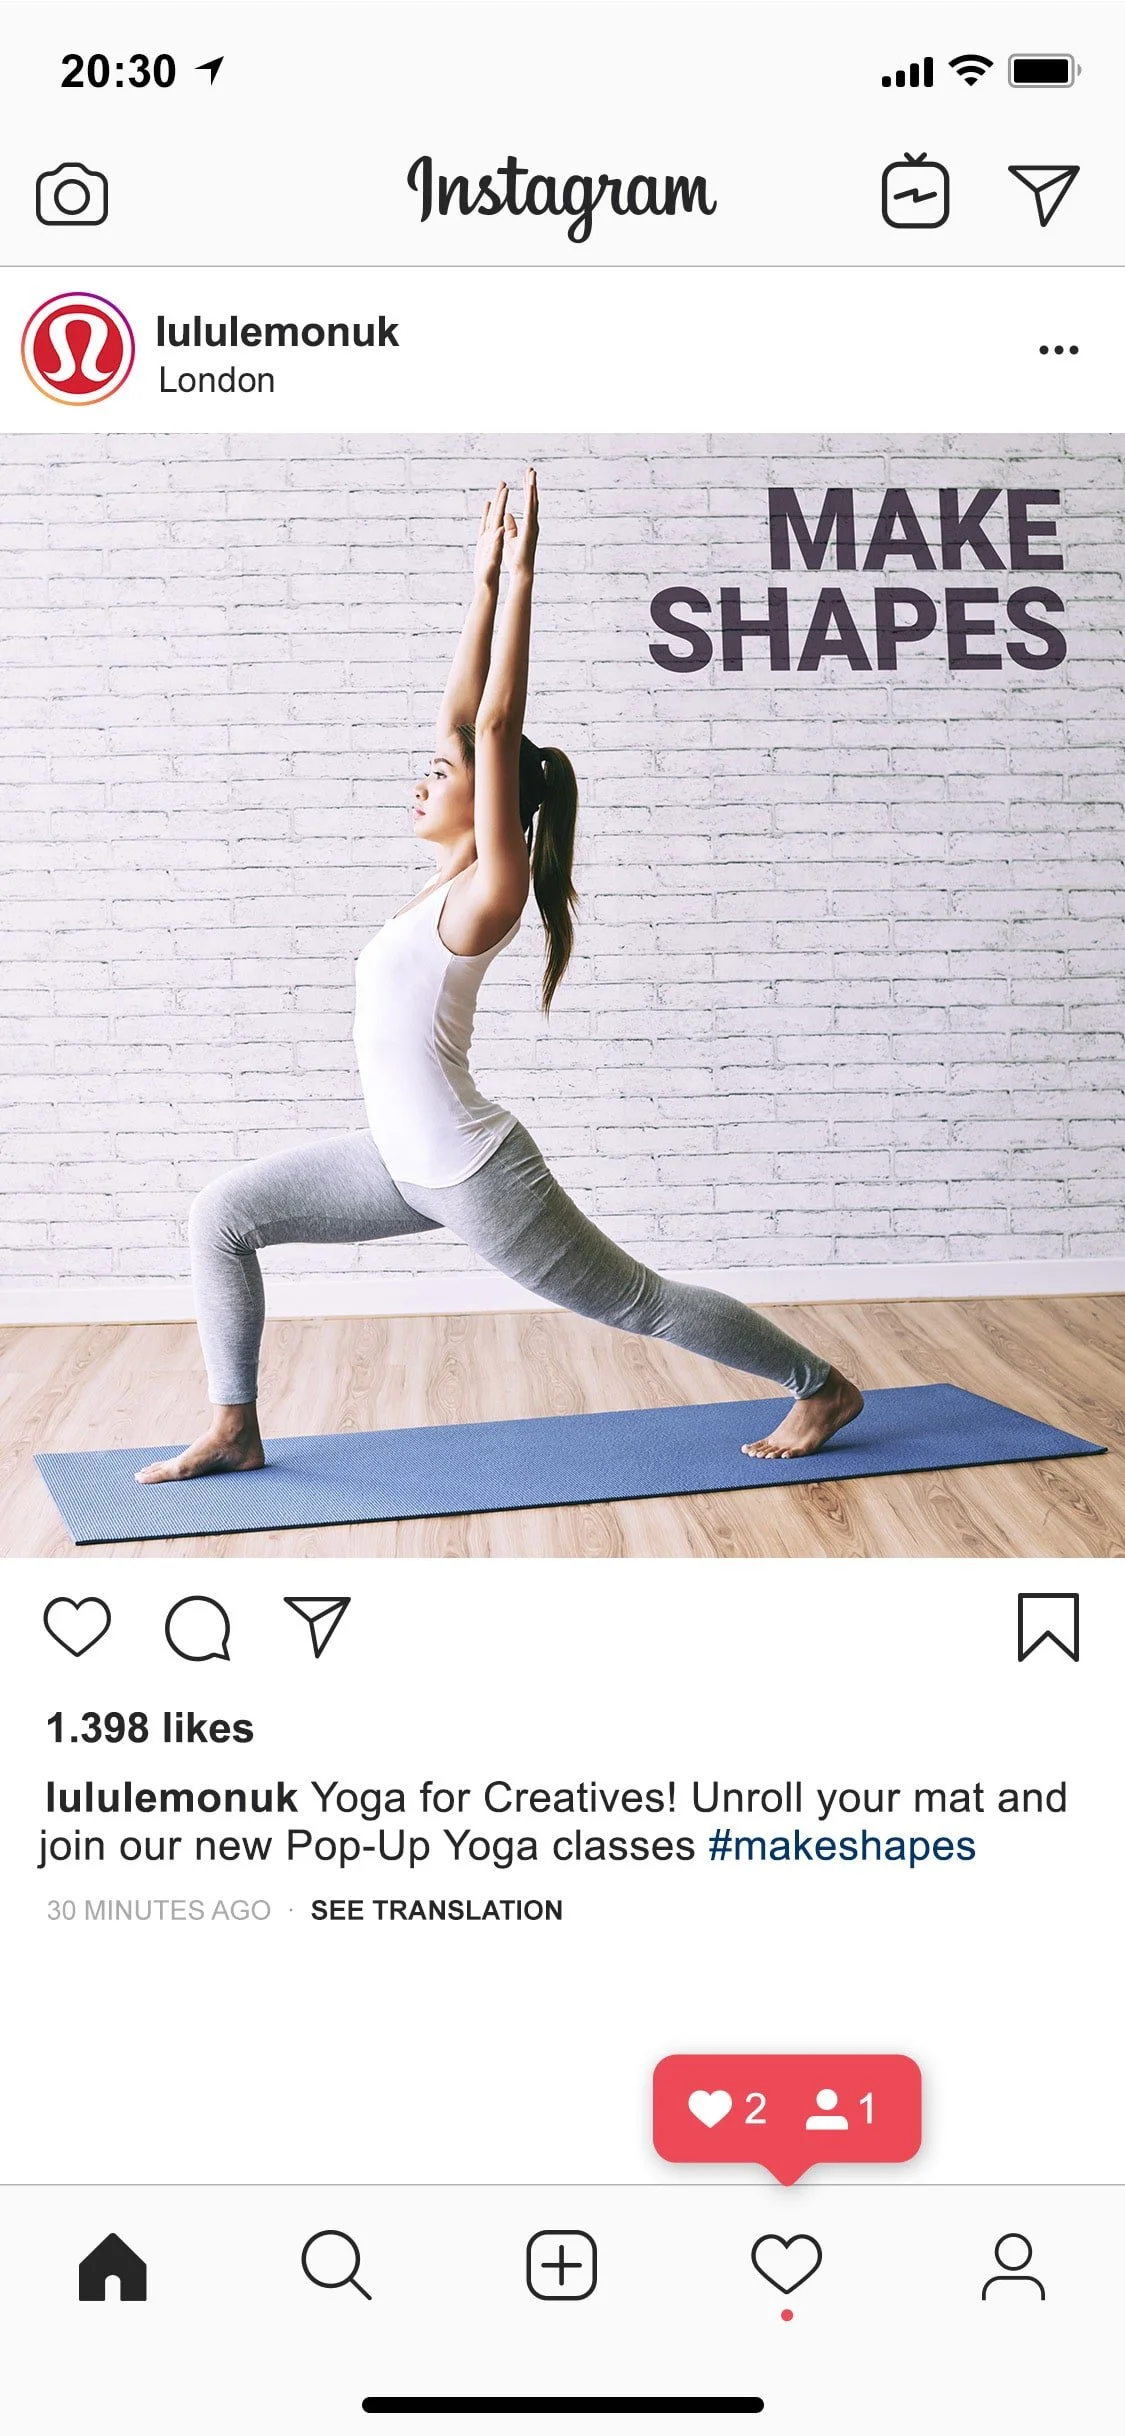
Task: Open direct messages paper plane icon
Action: 1044,194
